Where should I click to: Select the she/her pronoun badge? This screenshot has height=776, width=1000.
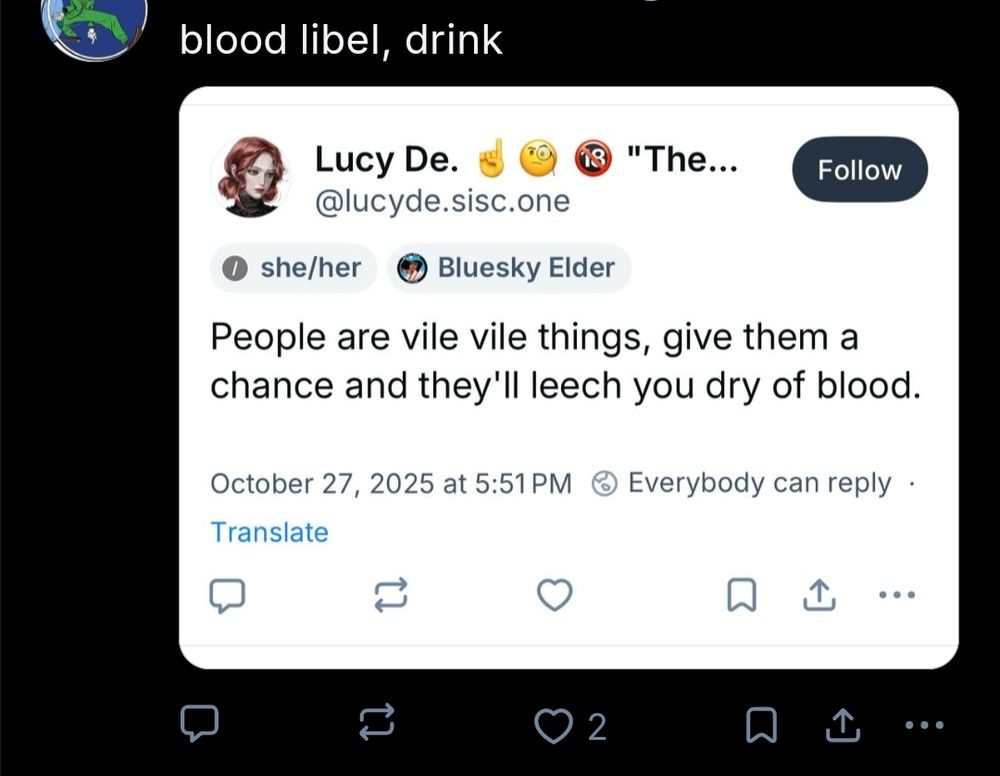(x=292, y=268)
